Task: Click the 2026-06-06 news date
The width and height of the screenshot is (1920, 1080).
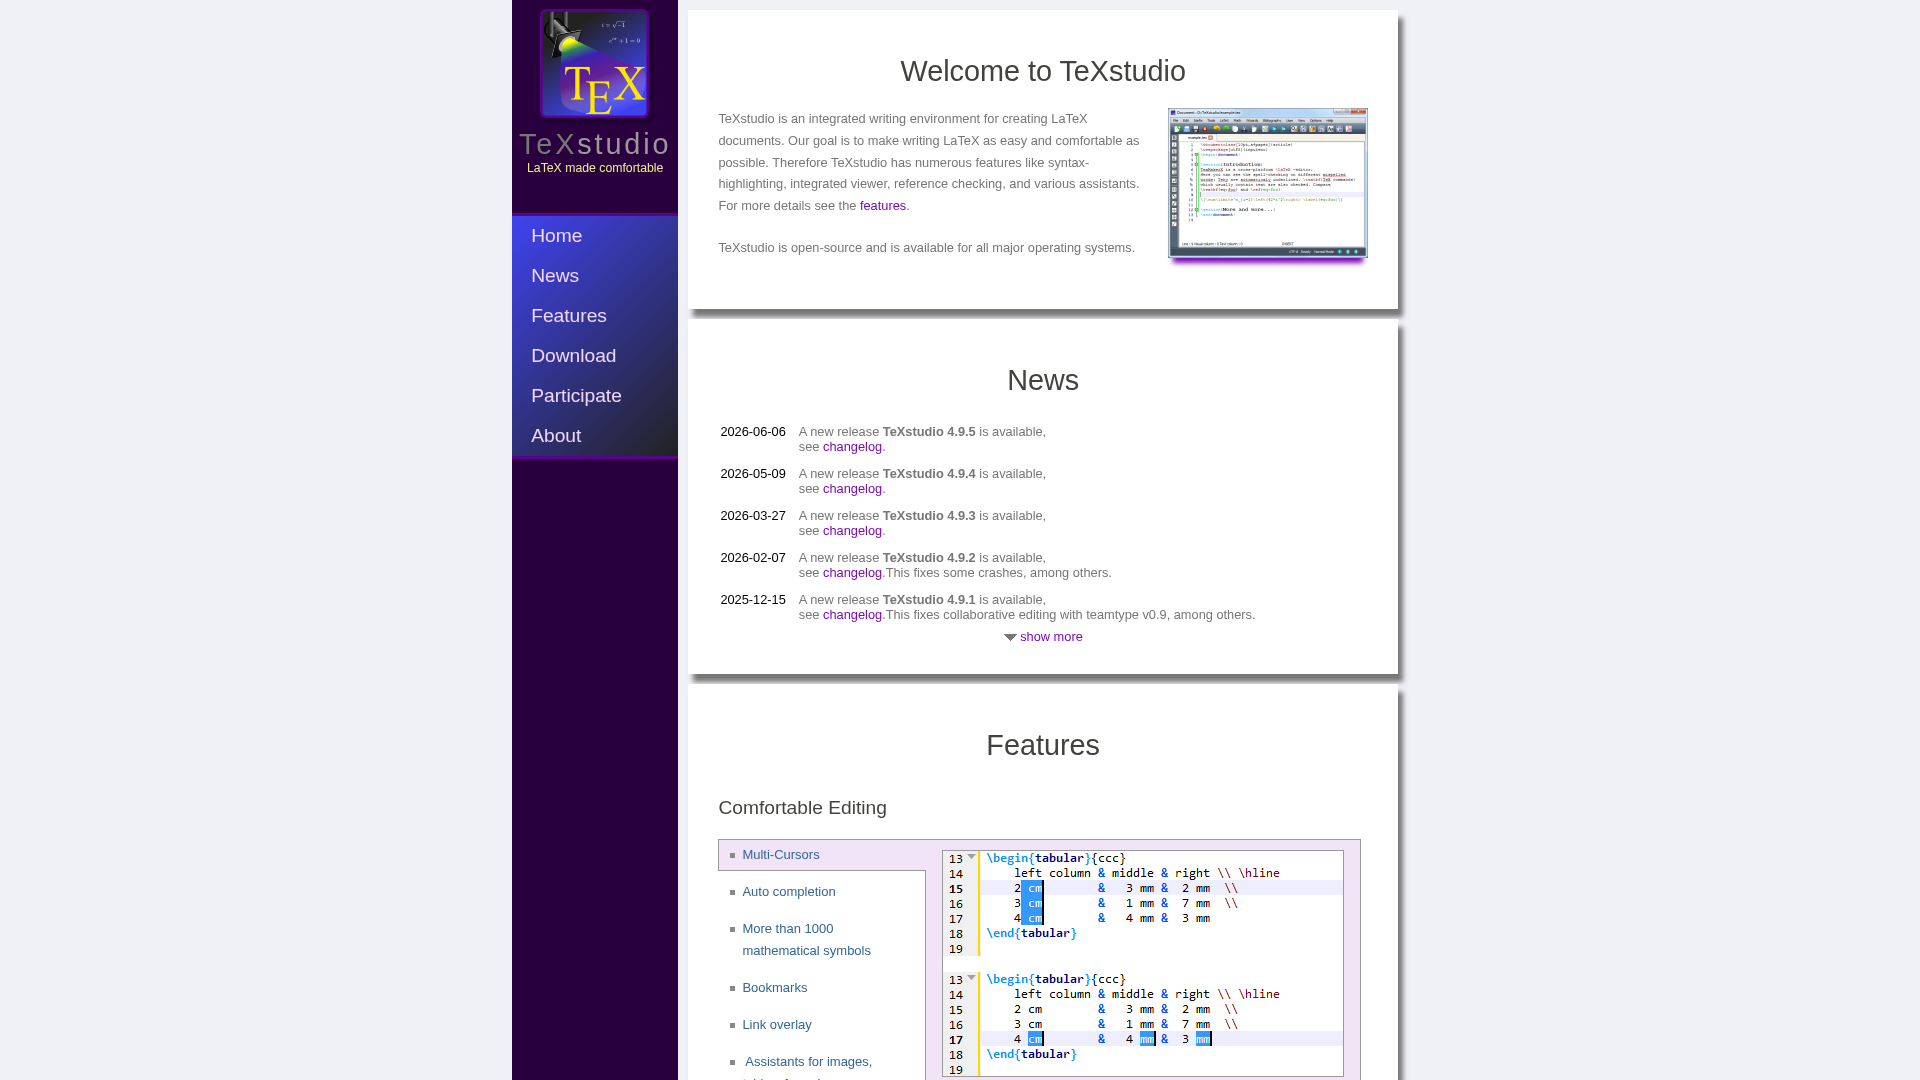Action: [753, 432]
